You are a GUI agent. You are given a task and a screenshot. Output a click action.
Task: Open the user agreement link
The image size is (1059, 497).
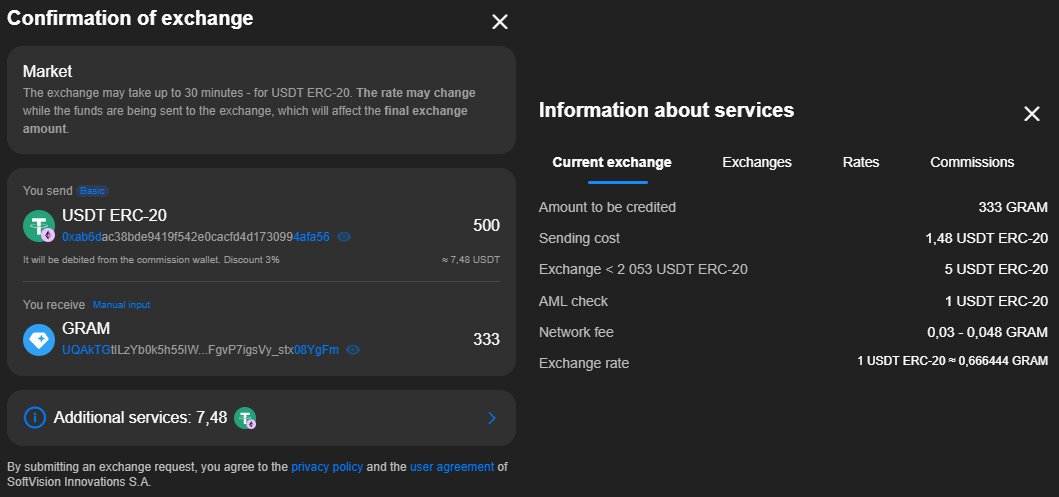(452, 467)
